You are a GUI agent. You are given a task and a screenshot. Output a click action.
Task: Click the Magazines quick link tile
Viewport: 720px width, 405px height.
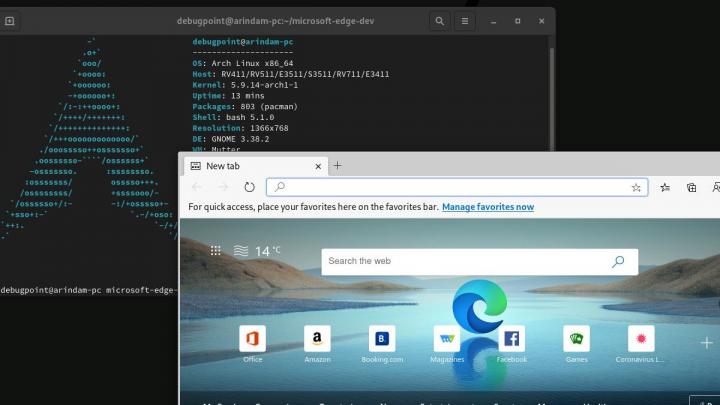tap(447, 339)
